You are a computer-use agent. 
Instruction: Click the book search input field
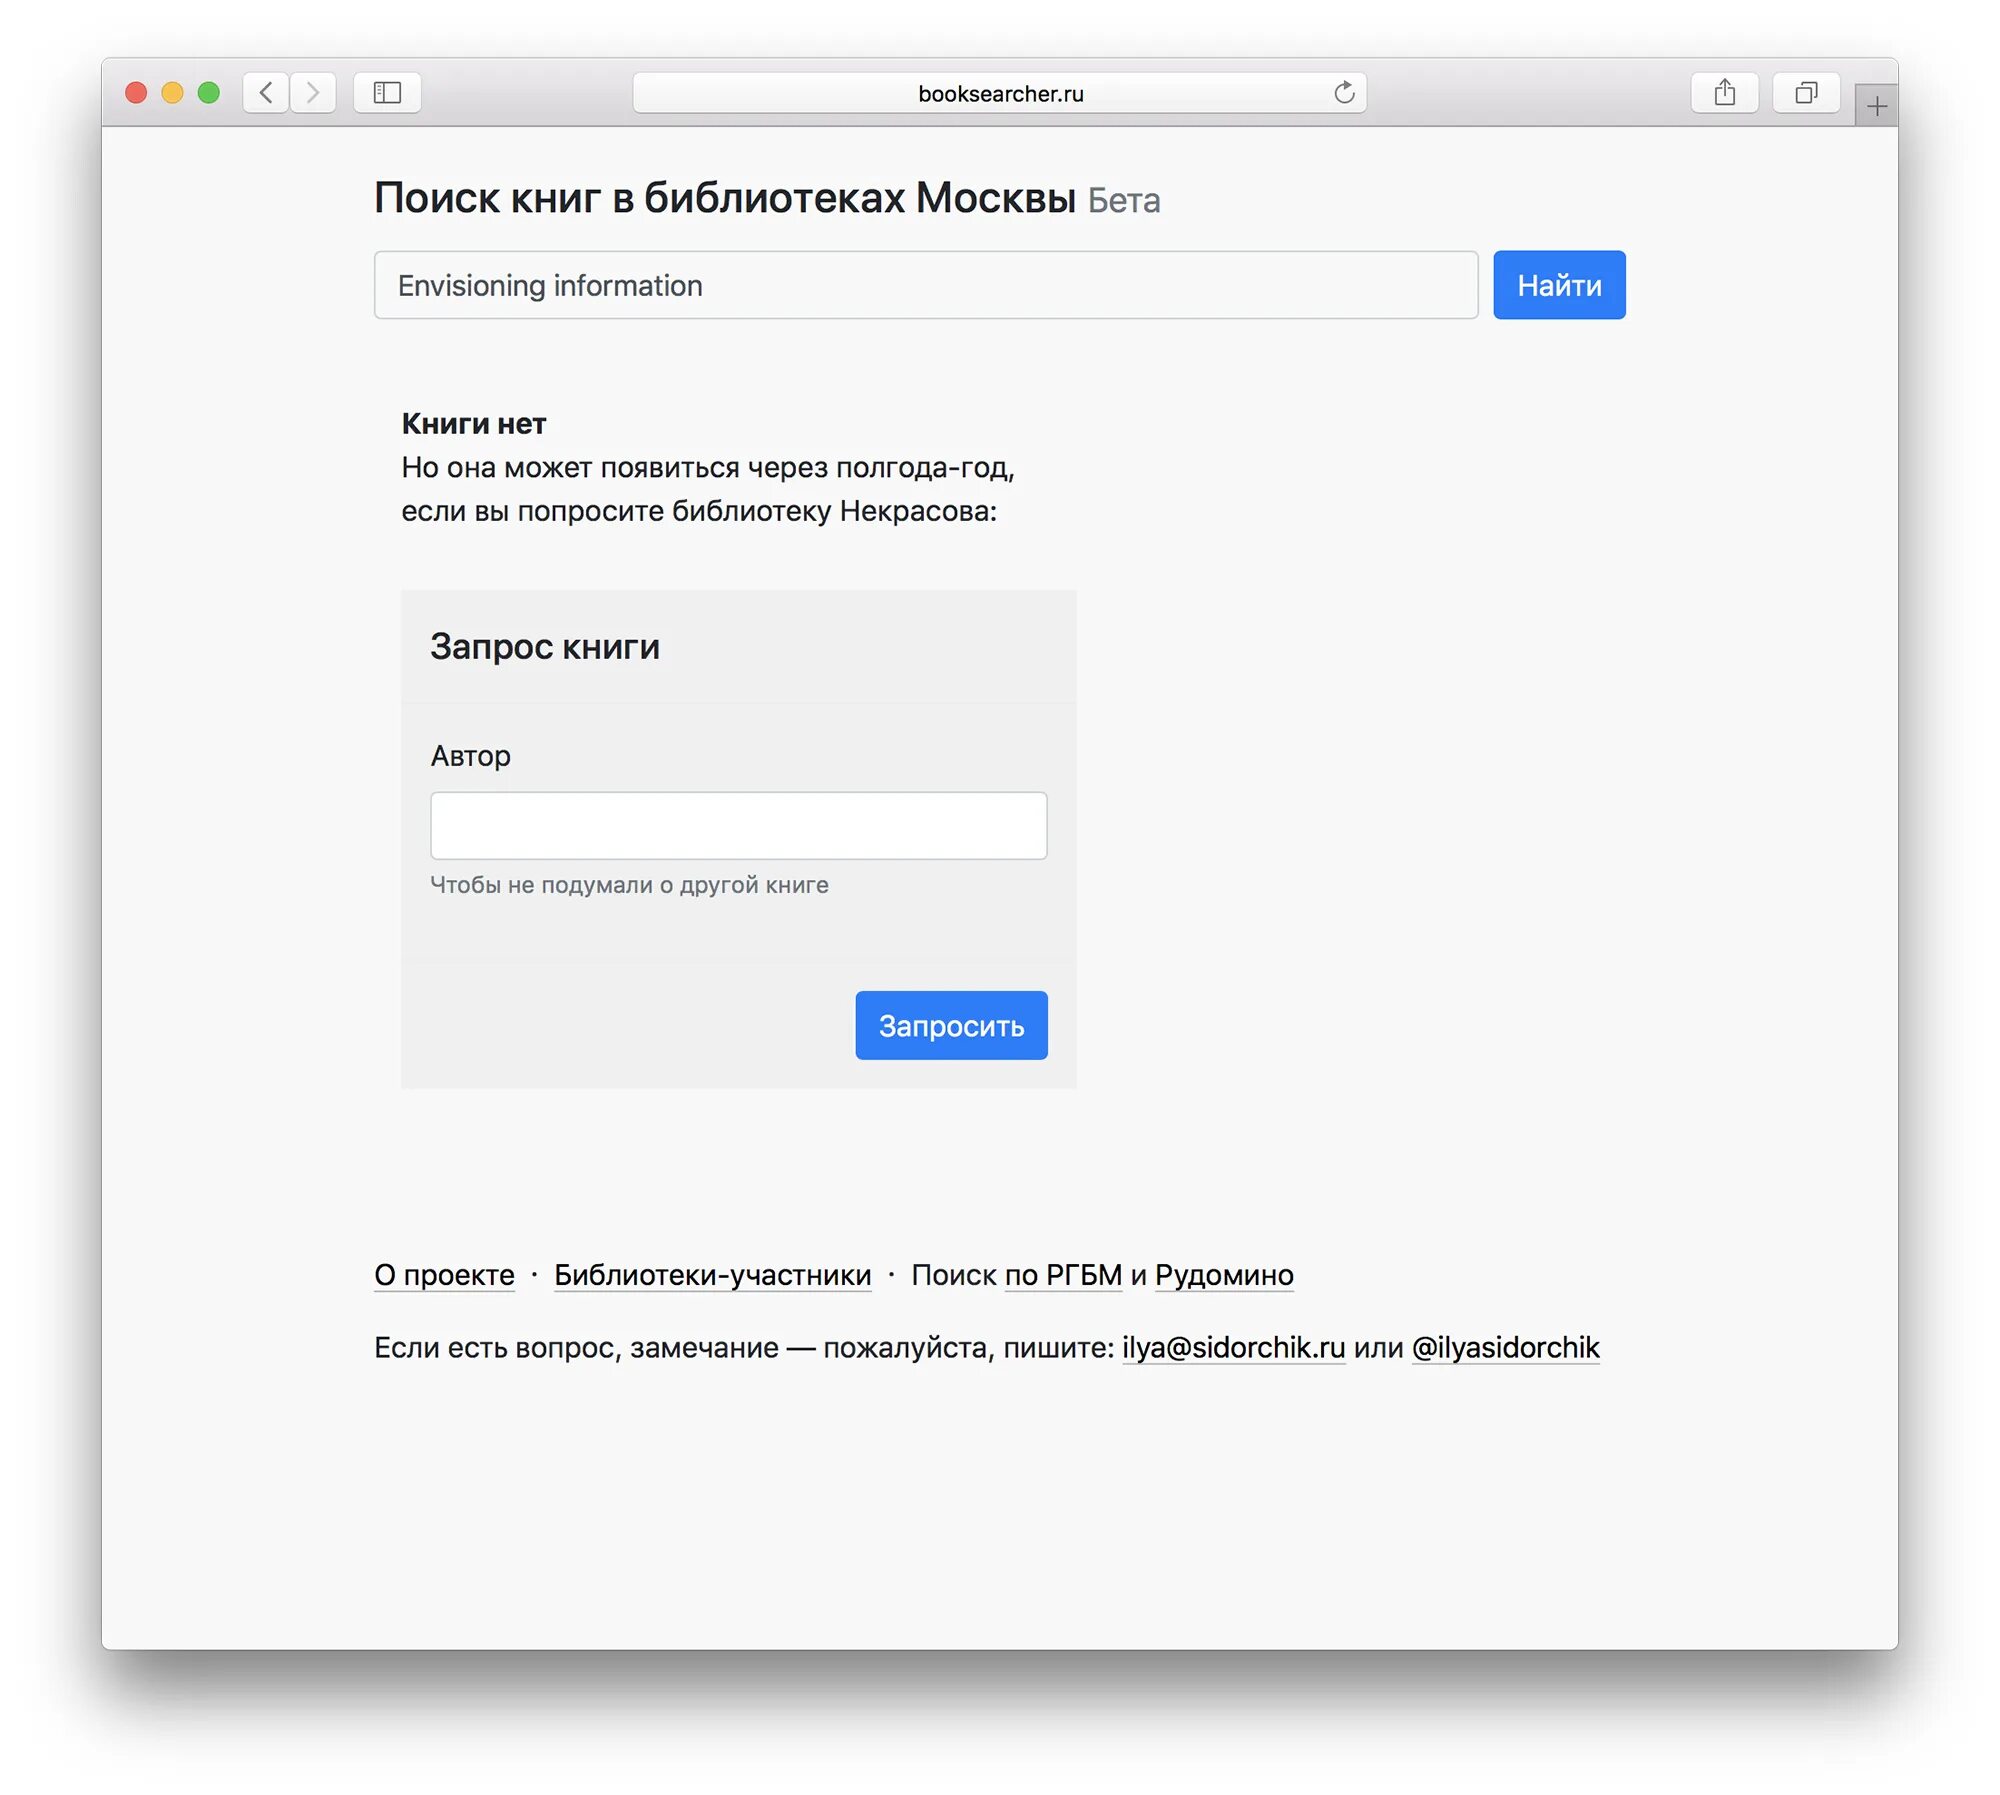pyautogui.click(x=925, y=285)
